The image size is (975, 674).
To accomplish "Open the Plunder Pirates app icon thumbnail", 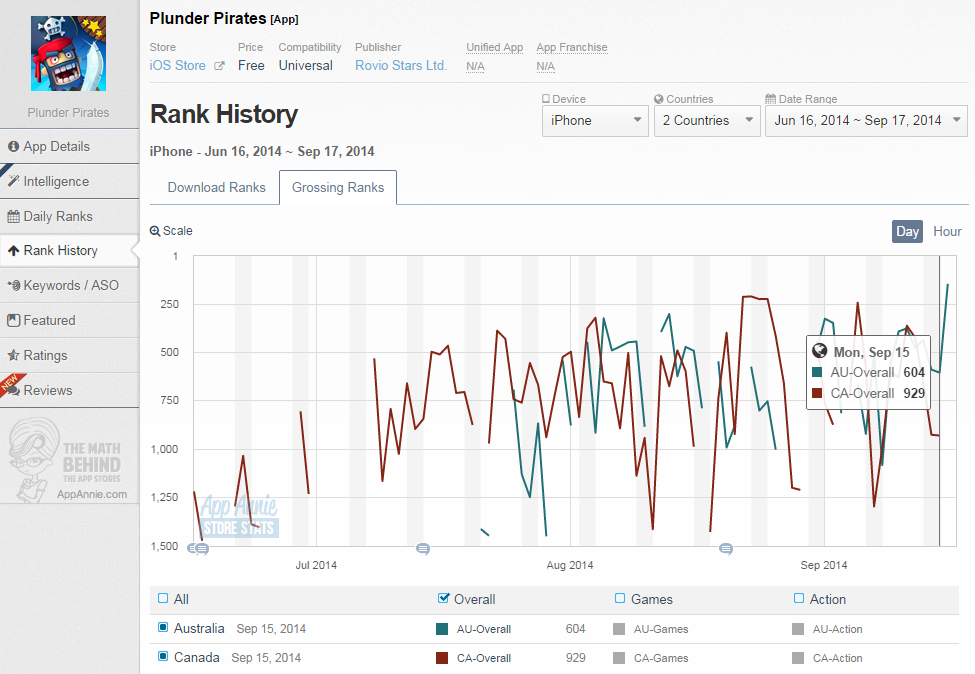I will coord(68,53).
